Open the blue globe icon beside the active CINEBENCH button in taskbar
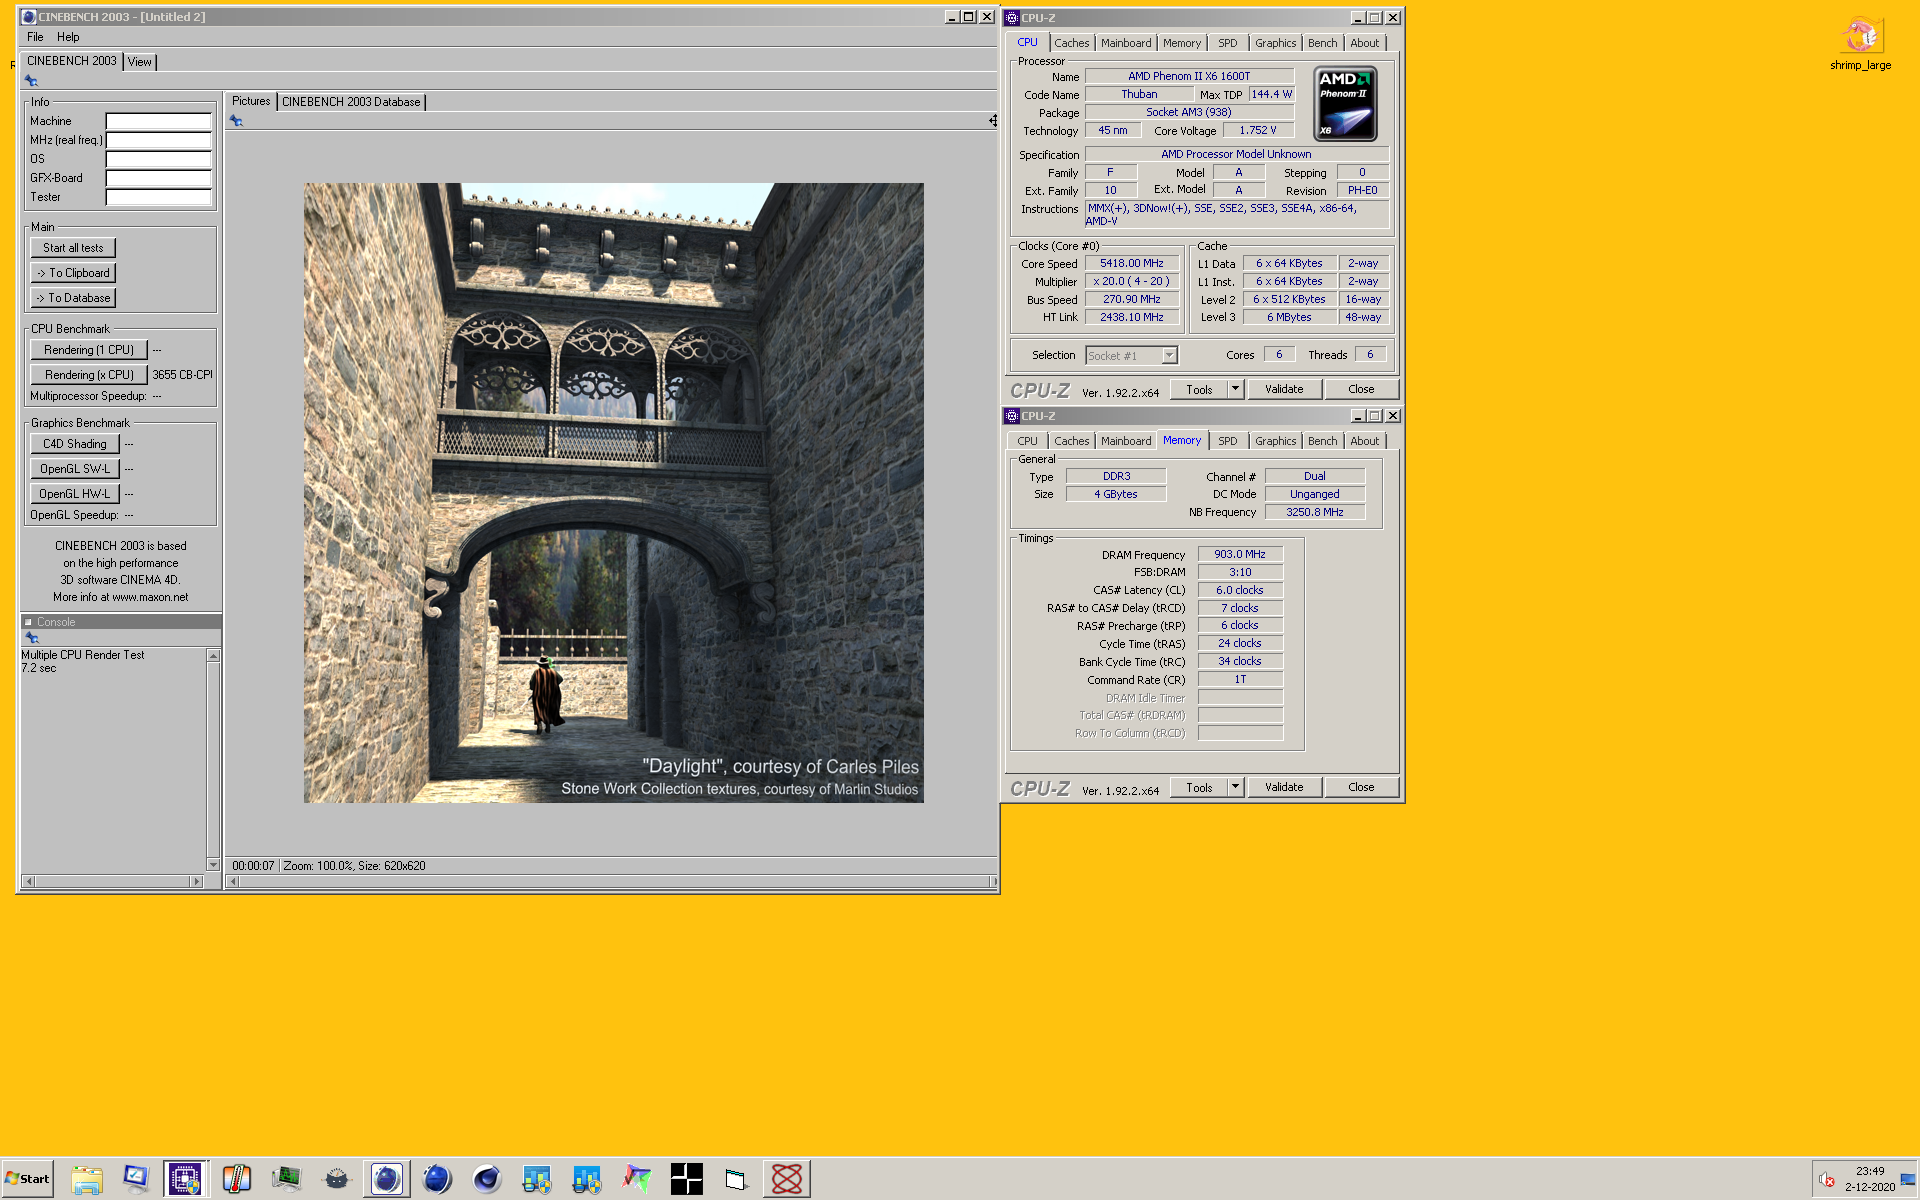This screenshot has height=1200, width=1920. [x=437, y=1180]
